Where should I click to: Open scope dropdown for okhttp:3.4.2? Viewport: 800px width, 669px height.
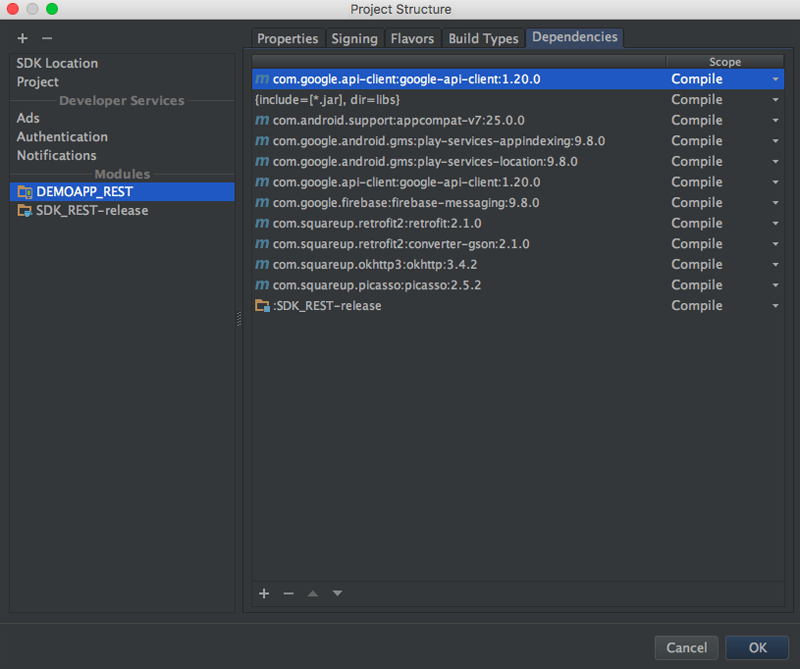(x=776, y=264)
